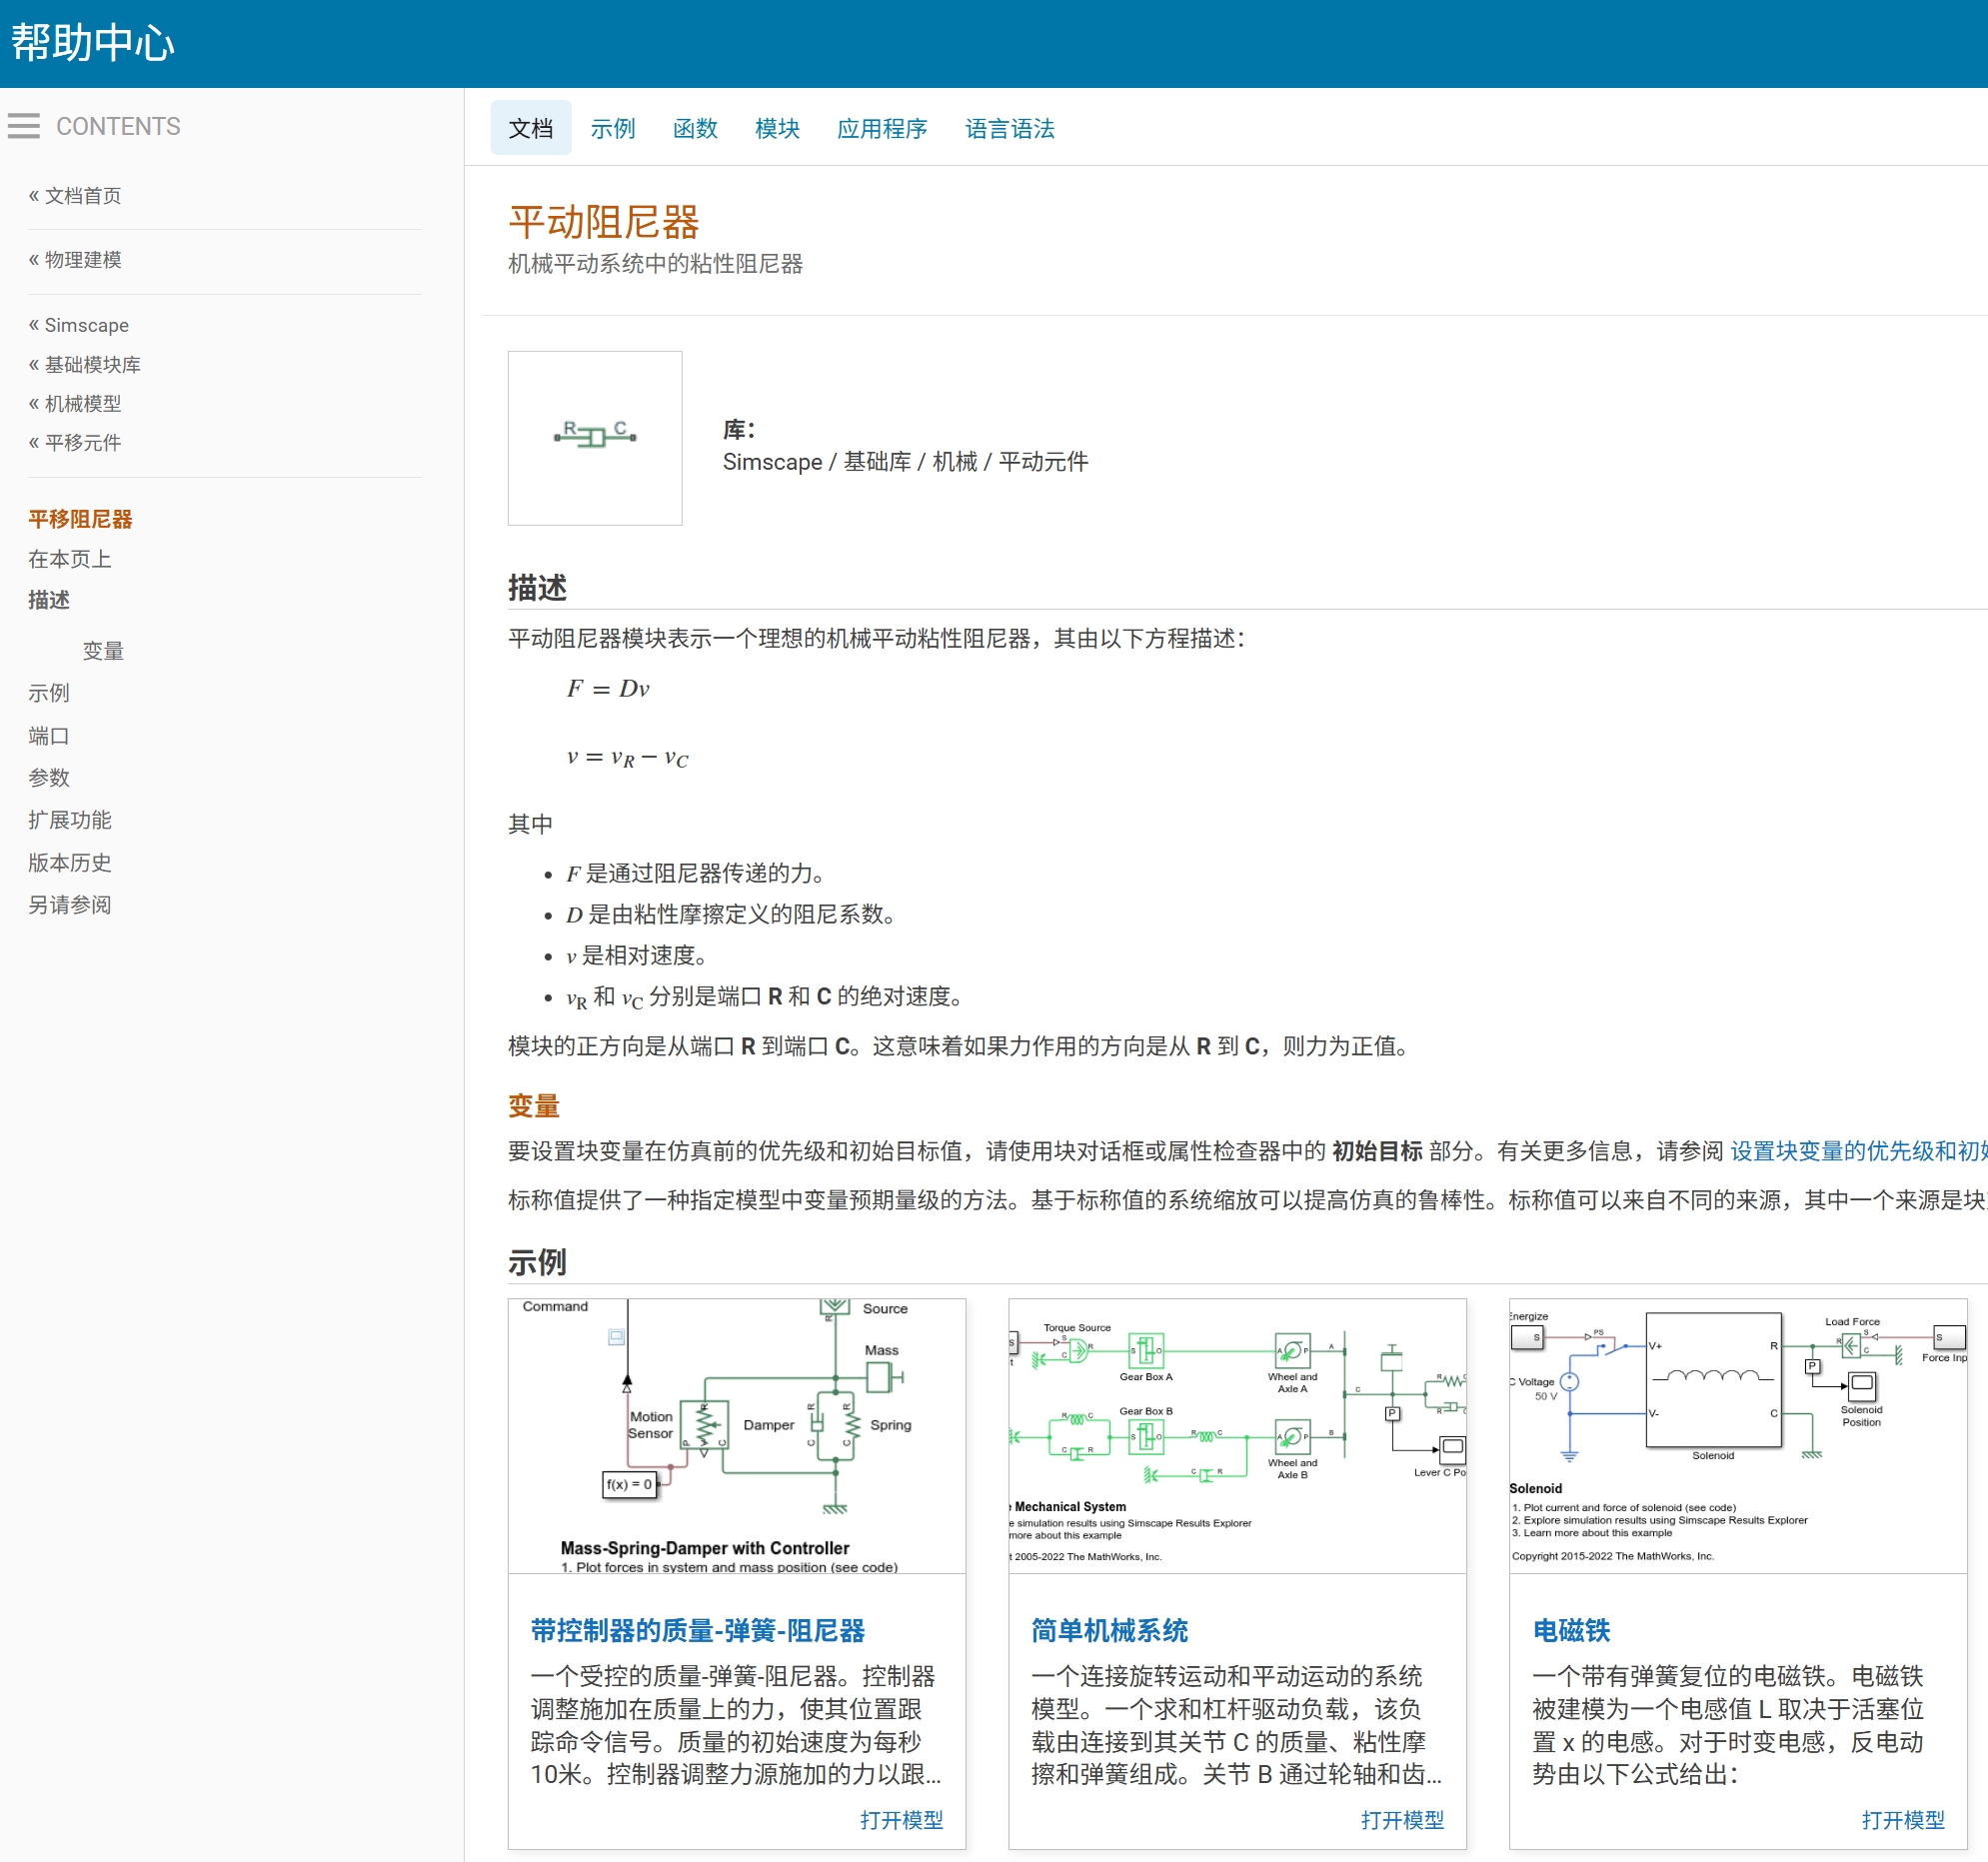1988x1862 pixels.
Task: Click the hamburger CONTENTS menu icon
Action: [23, 126]
